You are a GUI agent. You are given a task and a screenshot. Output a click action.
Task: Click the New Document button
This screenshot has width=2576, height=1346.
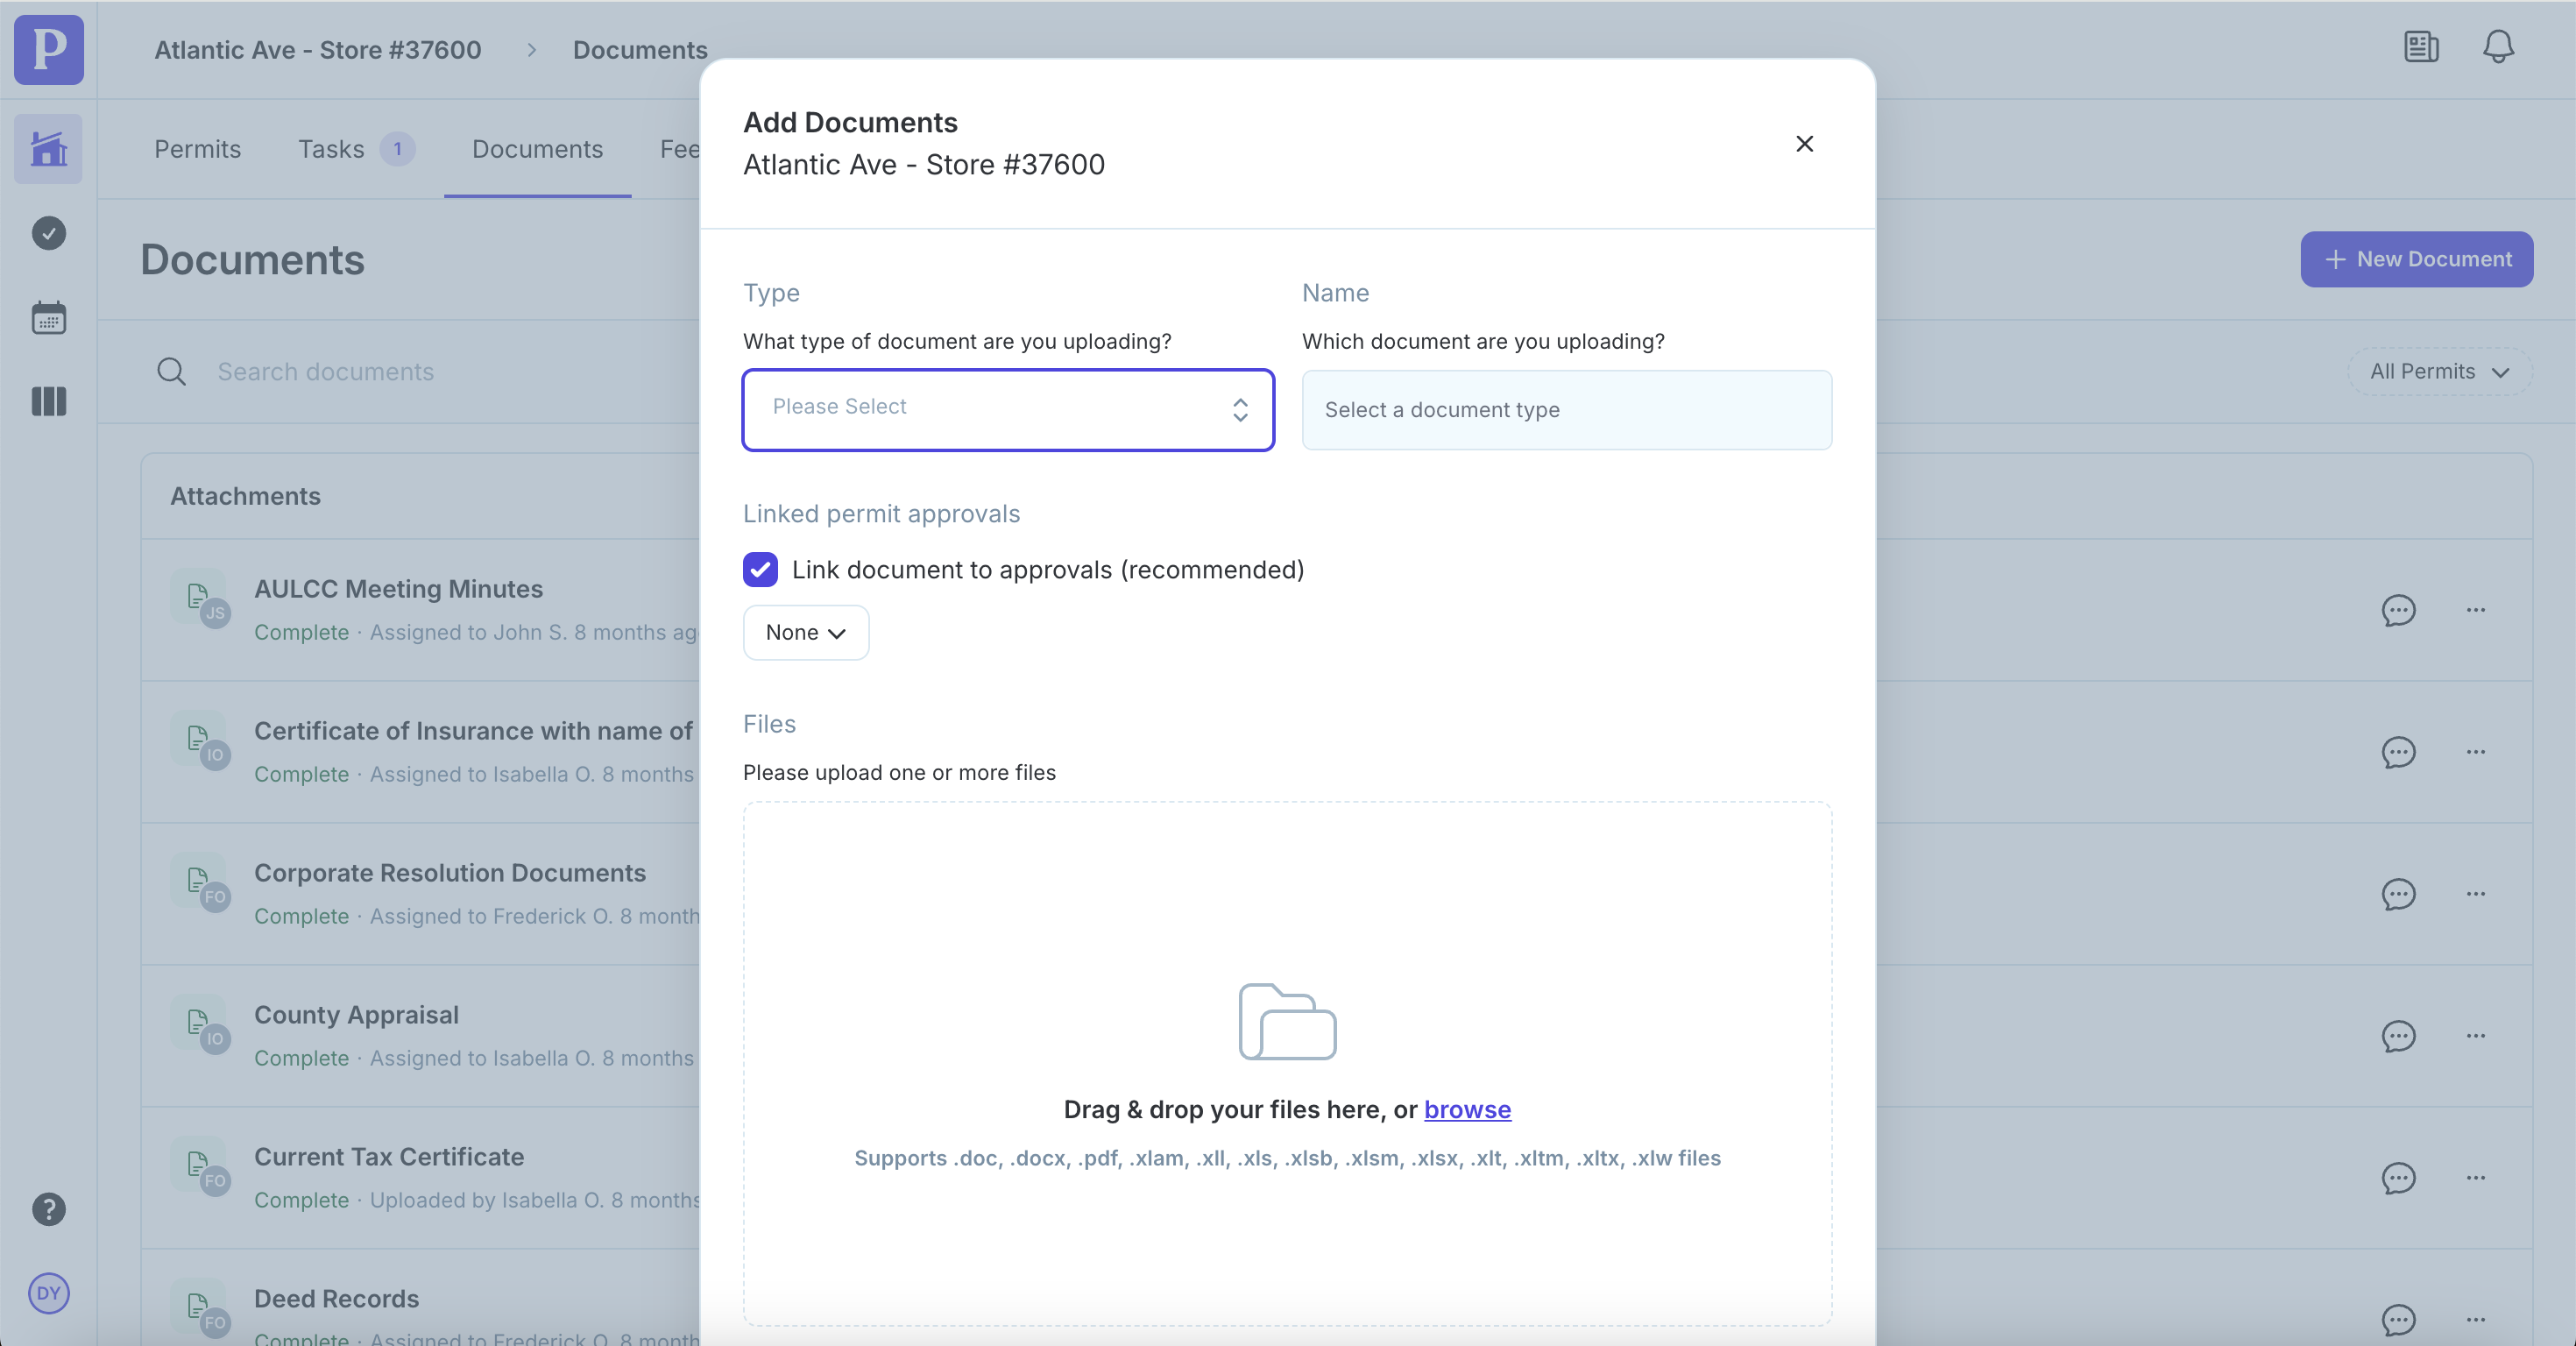point(2416,259)
